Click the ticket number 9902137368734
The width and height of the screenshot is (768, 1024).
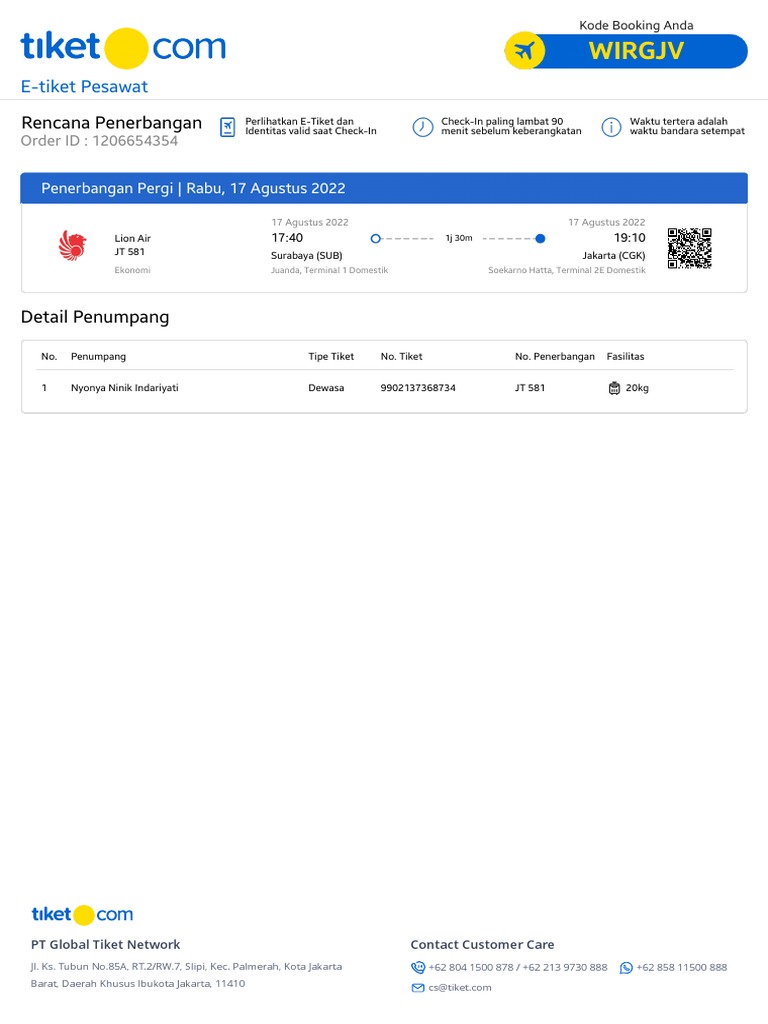[418, 388]
